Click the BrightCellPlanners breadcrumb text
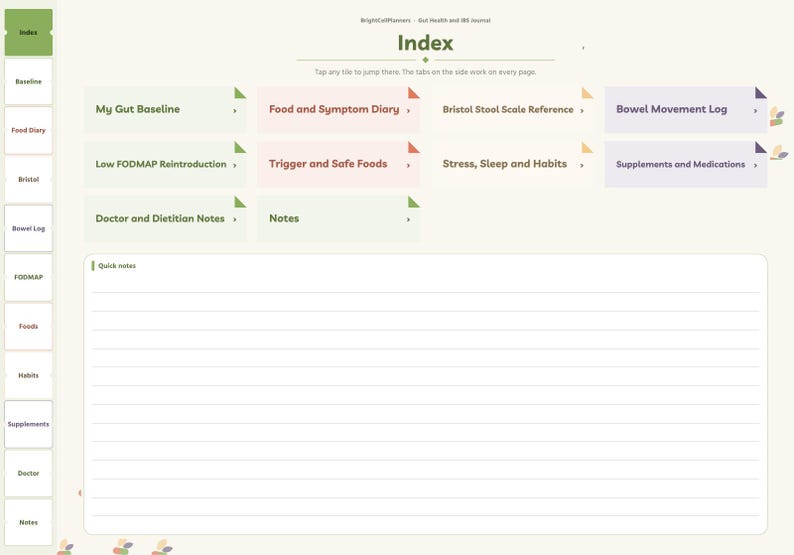This screenshot has height=555, width=794. click(385, 20)
